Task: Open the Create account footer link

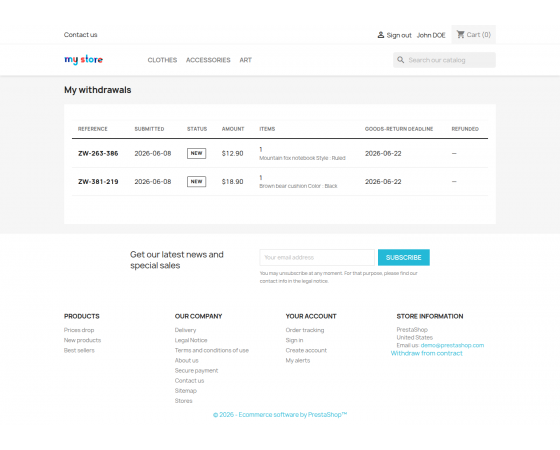Action: 306,350
